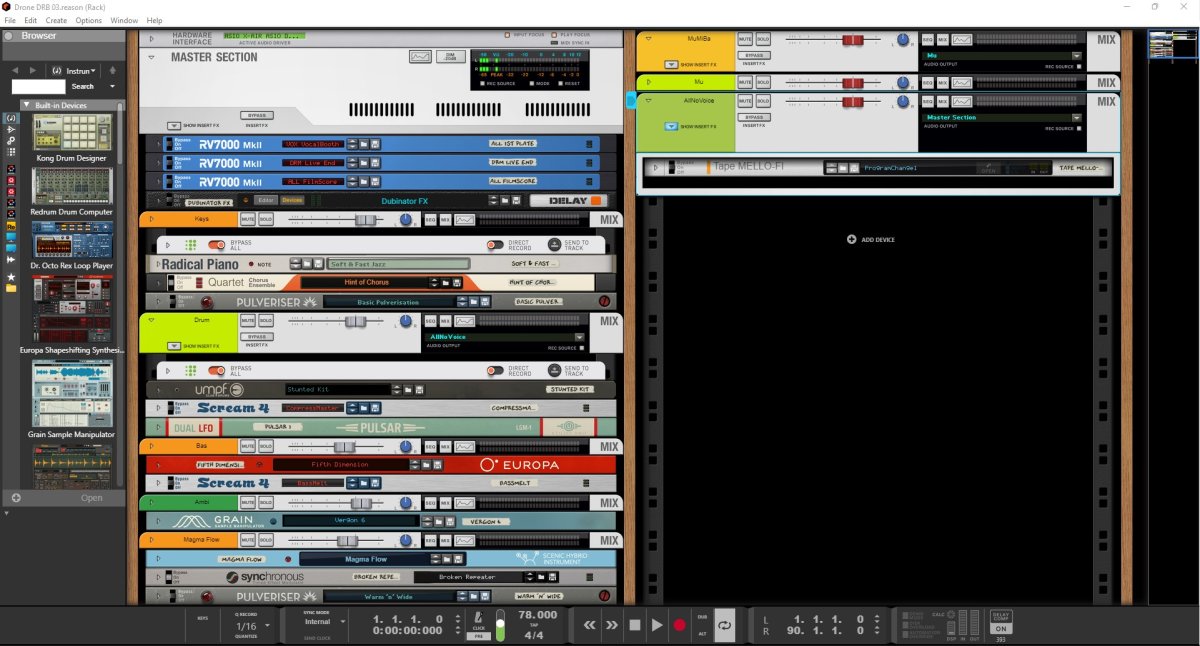The image size is (1200, 646).
Task: Click the Fast Forward transport button
Action: 611,625
